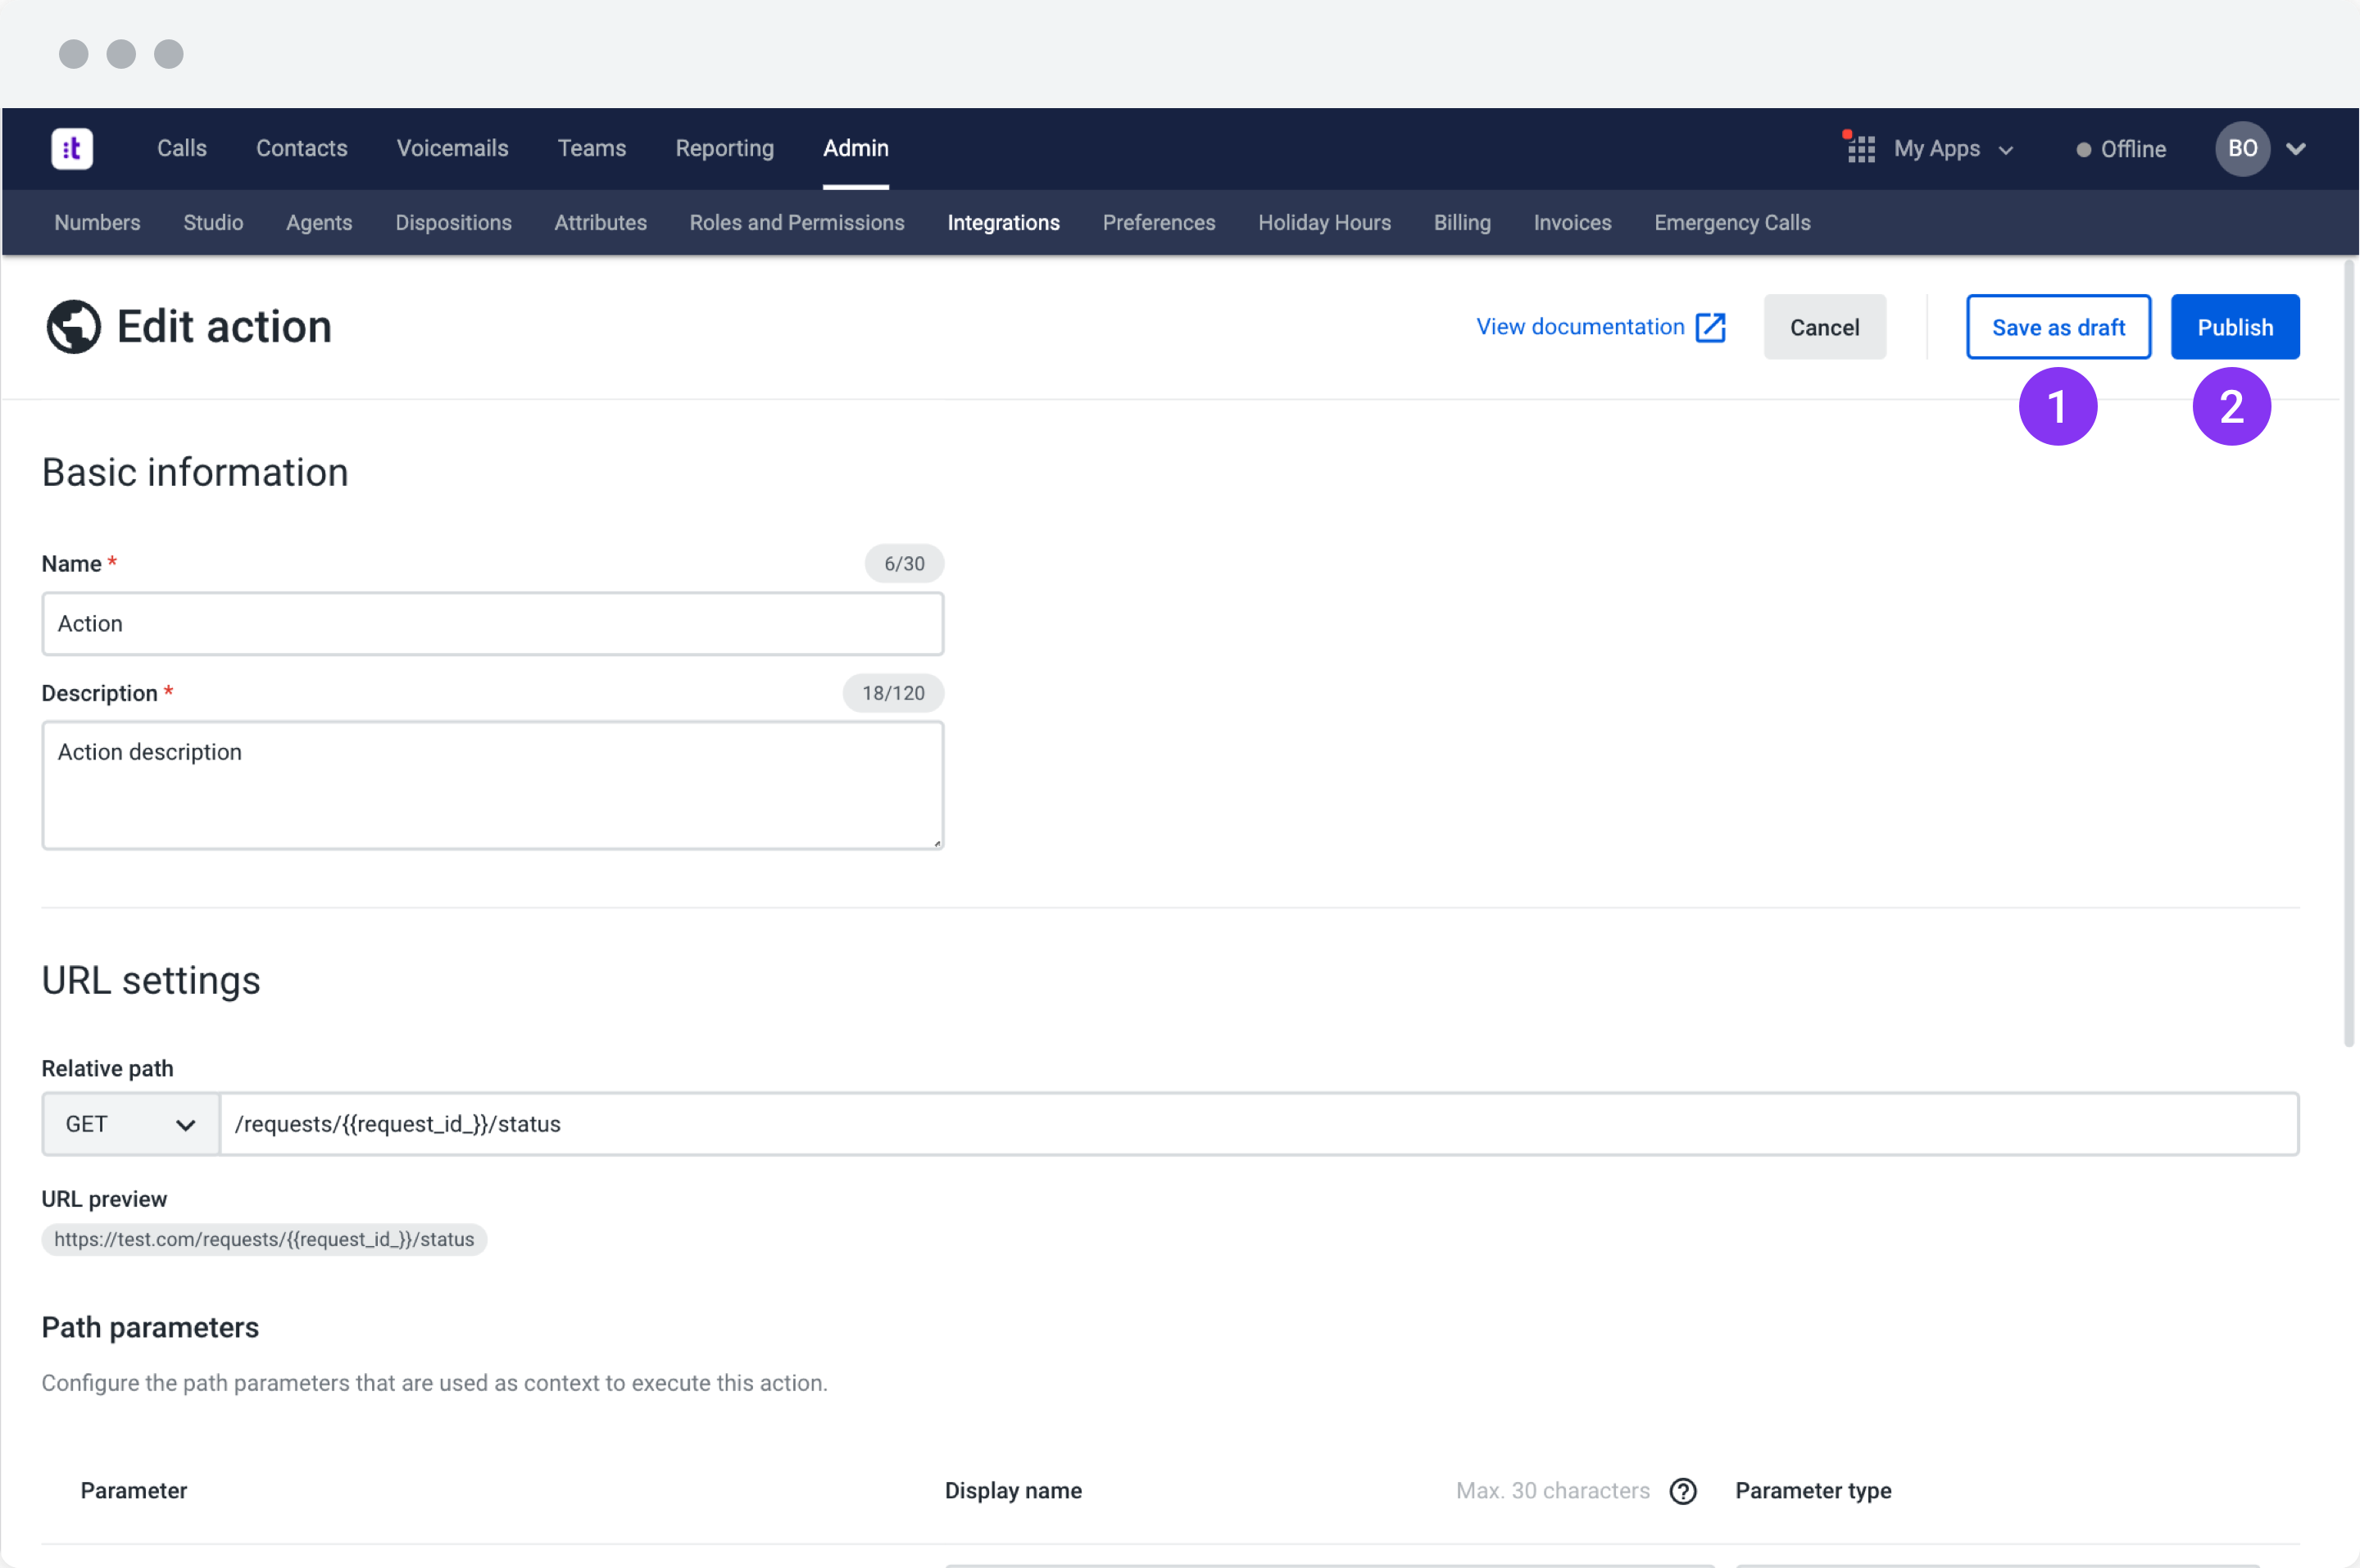This screenshot has height=1568, width=2360.
Task: Click the external link icon next to View documentation
Action: pos(1710,327)
